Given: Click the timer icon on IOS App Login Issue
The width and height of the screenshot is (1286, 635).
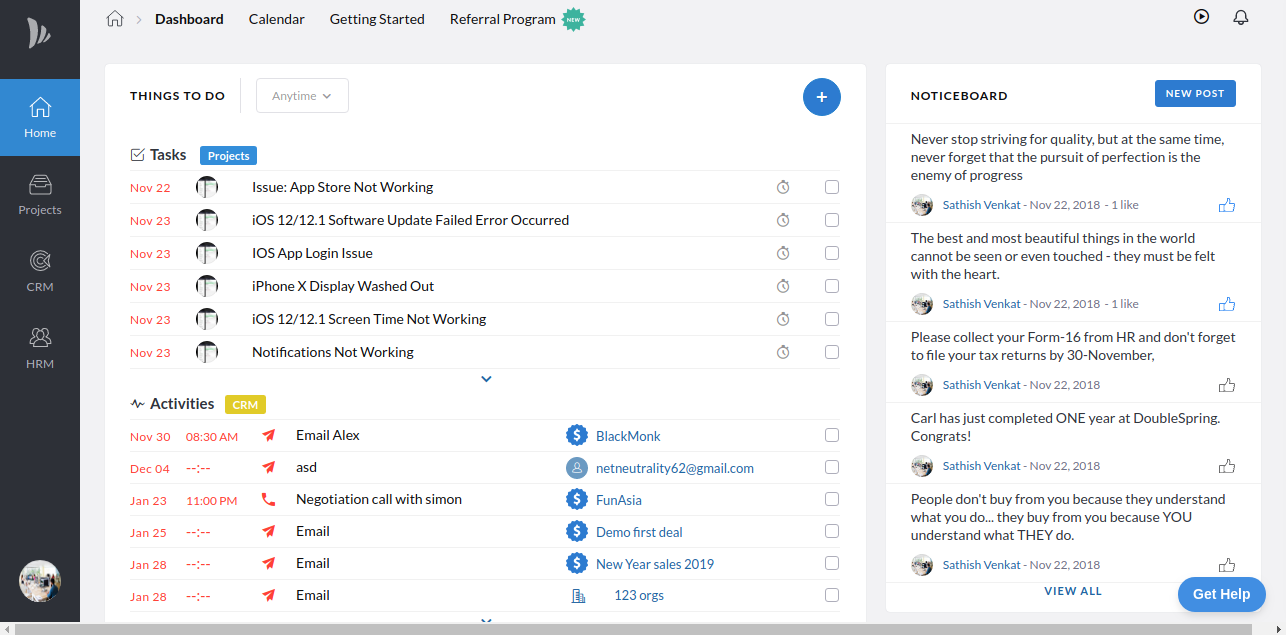Looking at the screenshot, I should tap(783, 253).
